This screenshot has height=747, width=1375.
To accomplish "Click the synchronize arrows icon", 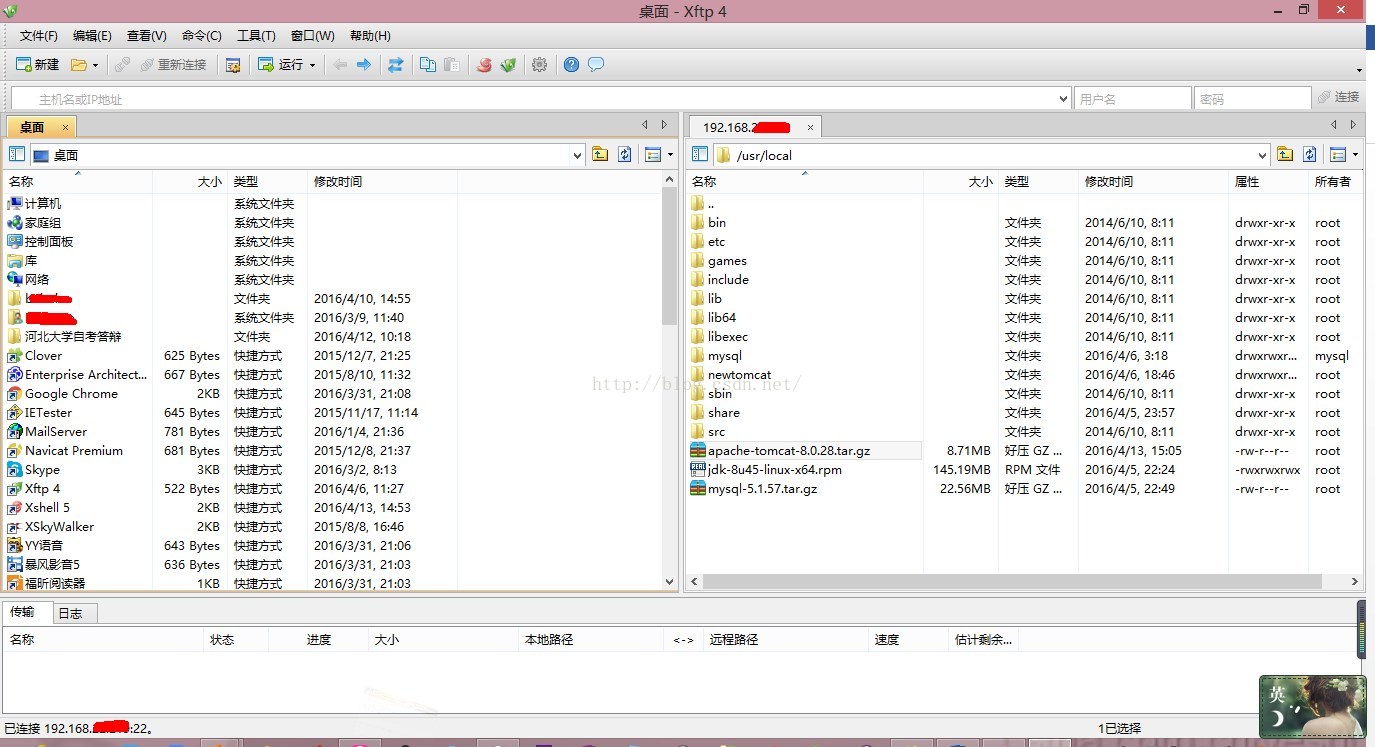I will (396, 65).
